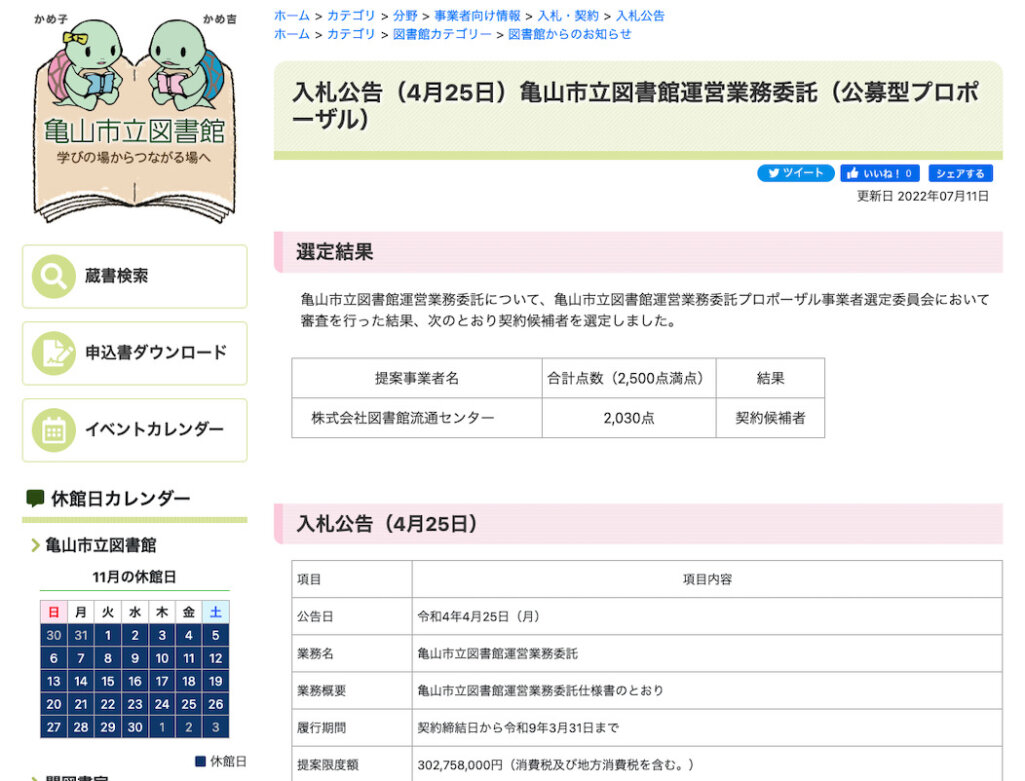1025x781 pixels.
Task: Select the 入札公告 breadcrumb link
Action: click(x=640, y=16)
